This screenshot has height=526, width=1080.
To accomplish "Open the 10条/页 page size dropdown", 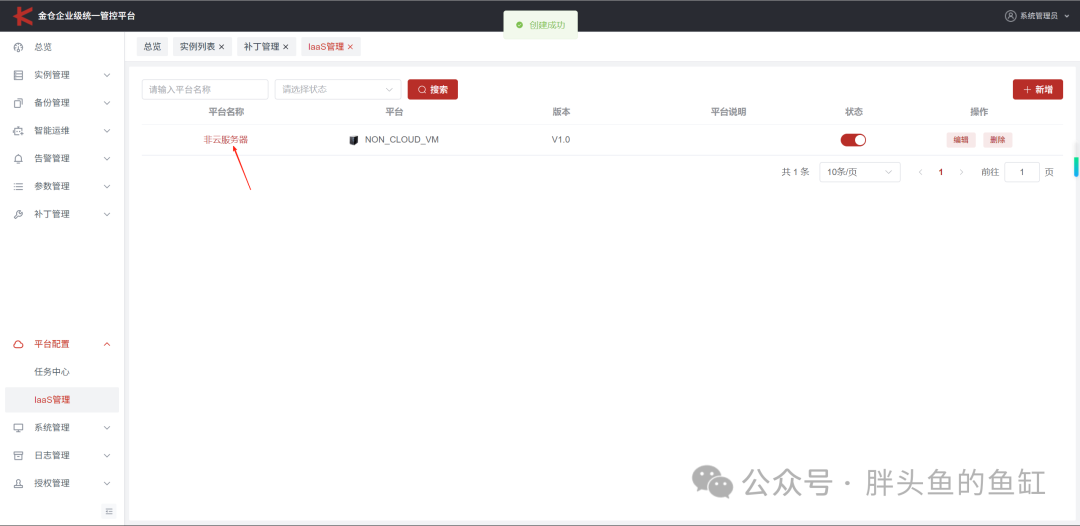I will (x=860, y=172).
